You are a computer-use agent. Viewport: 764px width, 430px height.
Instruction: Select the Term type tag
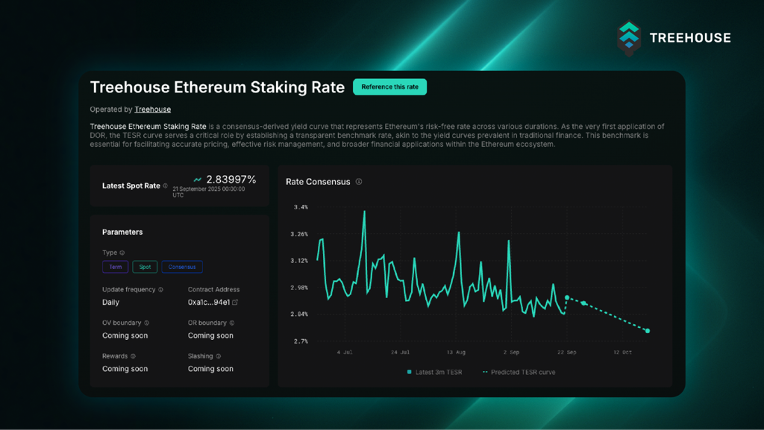pyautogui.click(x=115, y=267)
